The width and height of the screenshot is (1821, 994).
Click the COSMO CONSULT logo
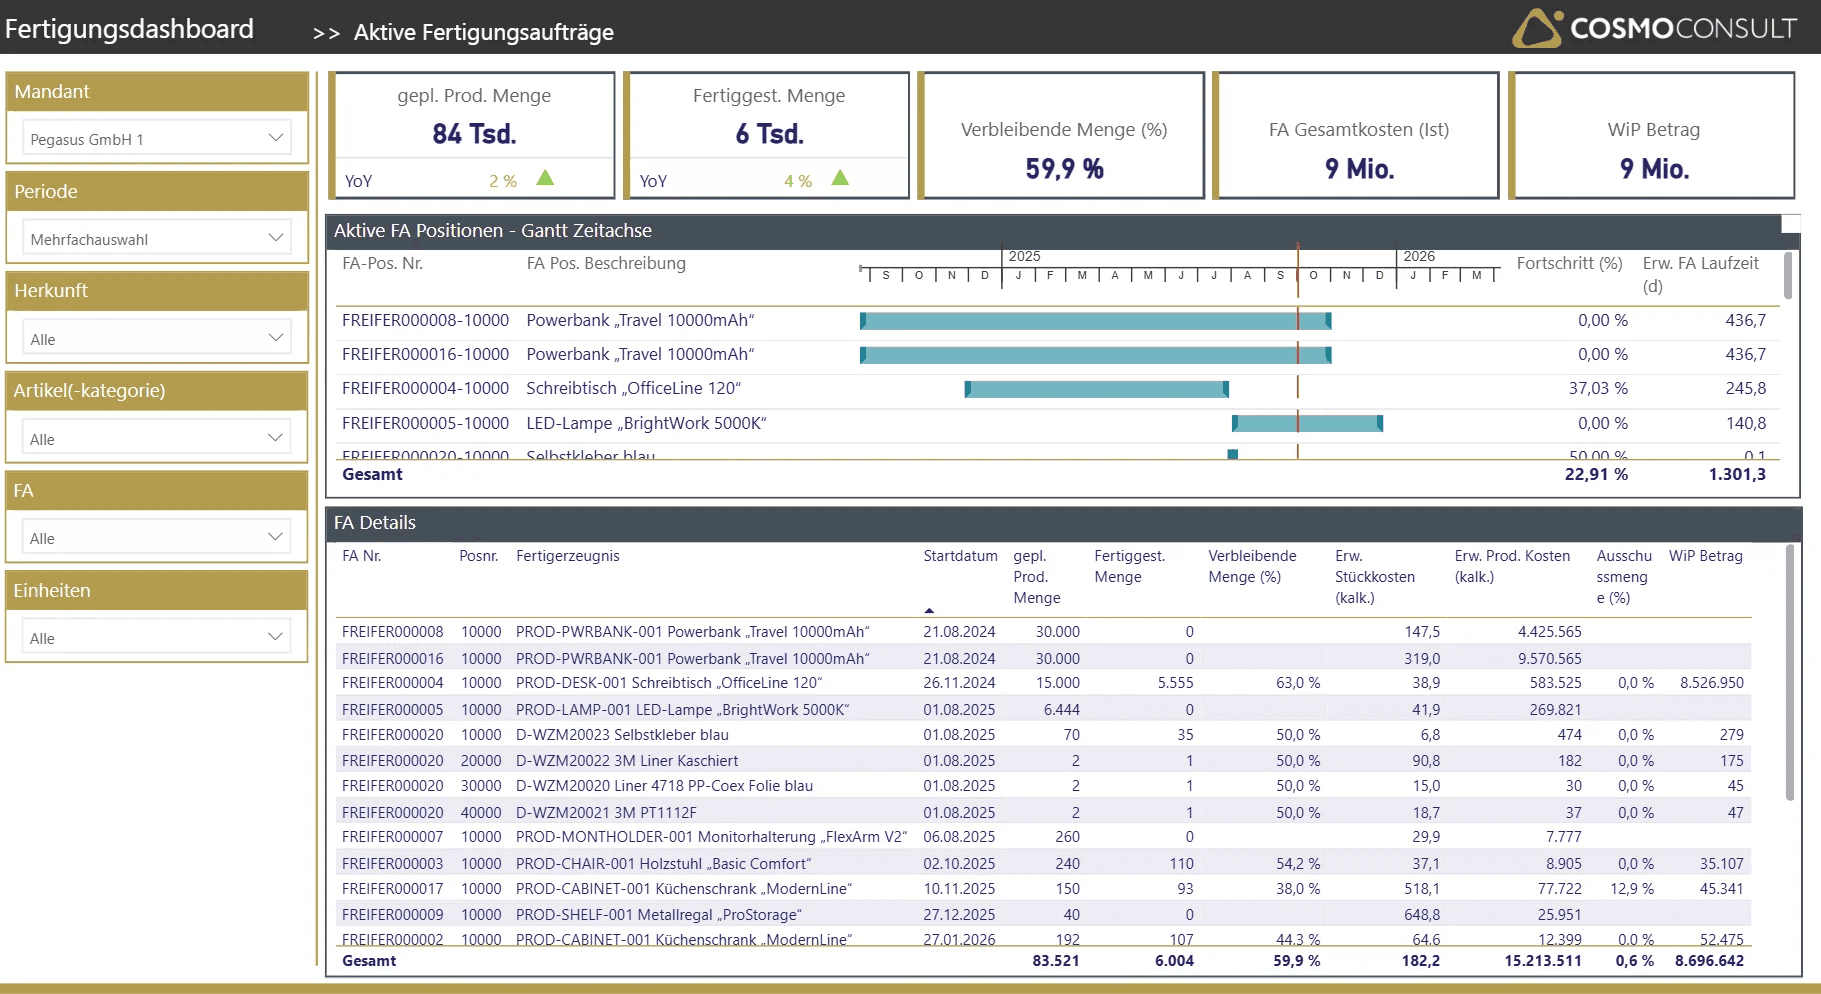pos(1654,28)
